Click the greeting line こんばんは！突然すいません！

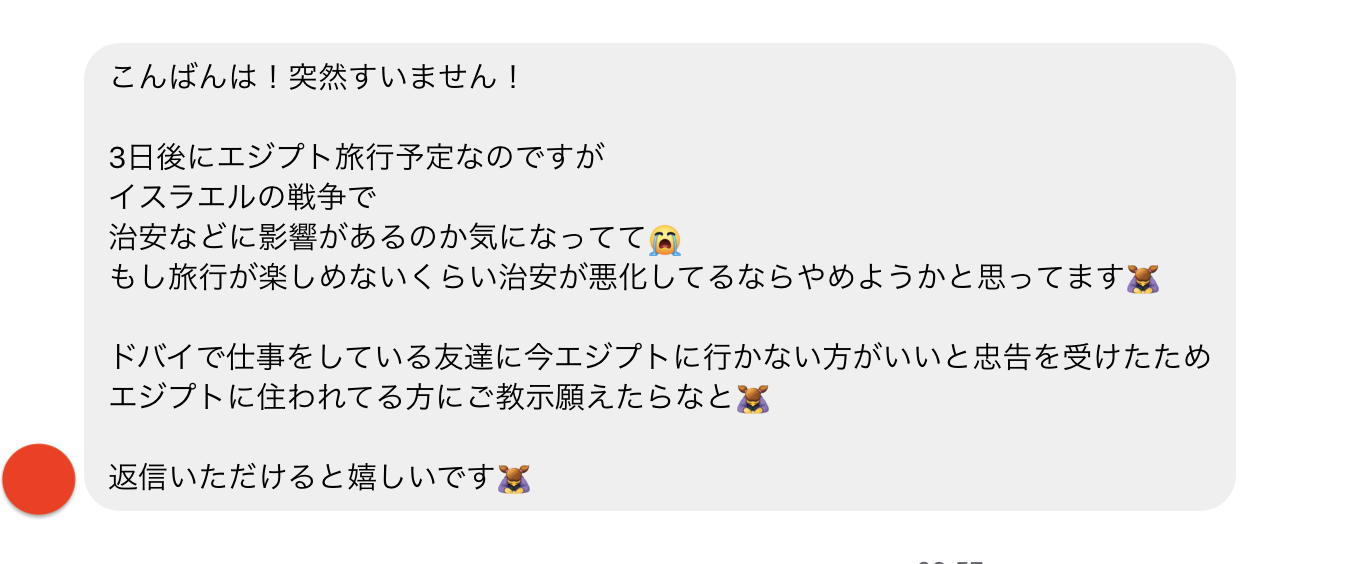point(317,78)
